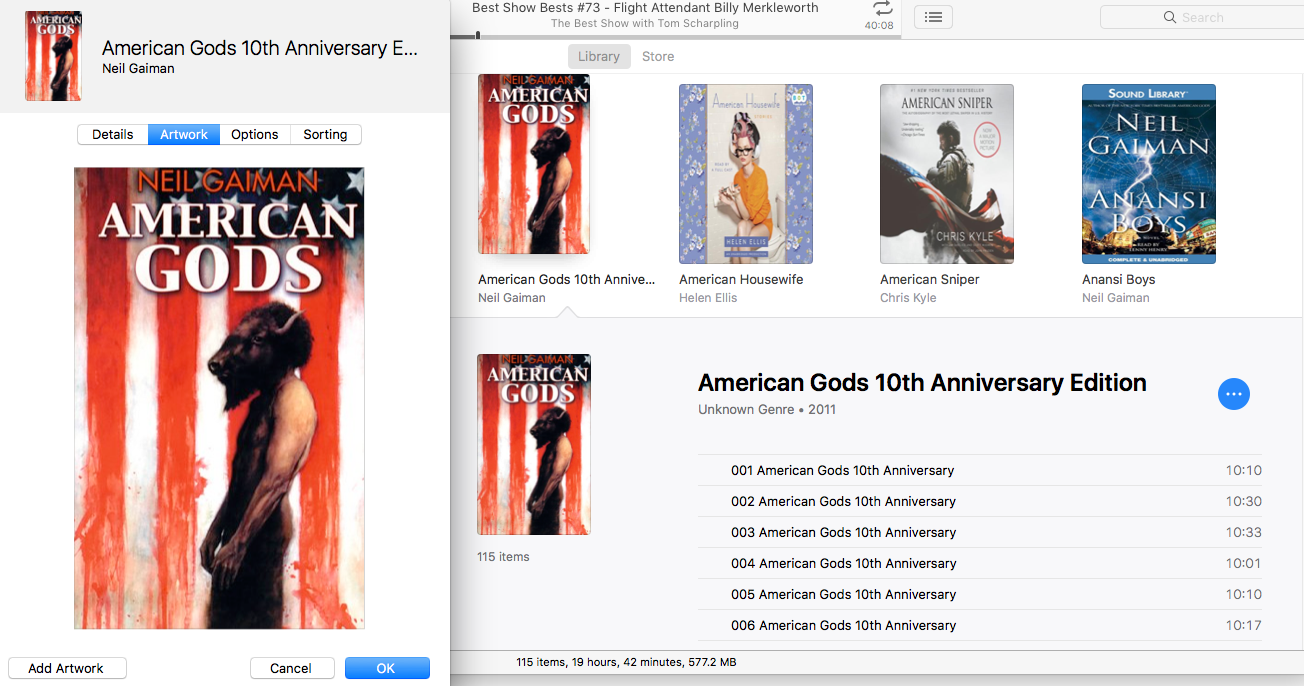The width and height of the screenshot is (1304, 686).
Task: Click the small artwork thumbnail in dialog header
Action: (53, 56)
